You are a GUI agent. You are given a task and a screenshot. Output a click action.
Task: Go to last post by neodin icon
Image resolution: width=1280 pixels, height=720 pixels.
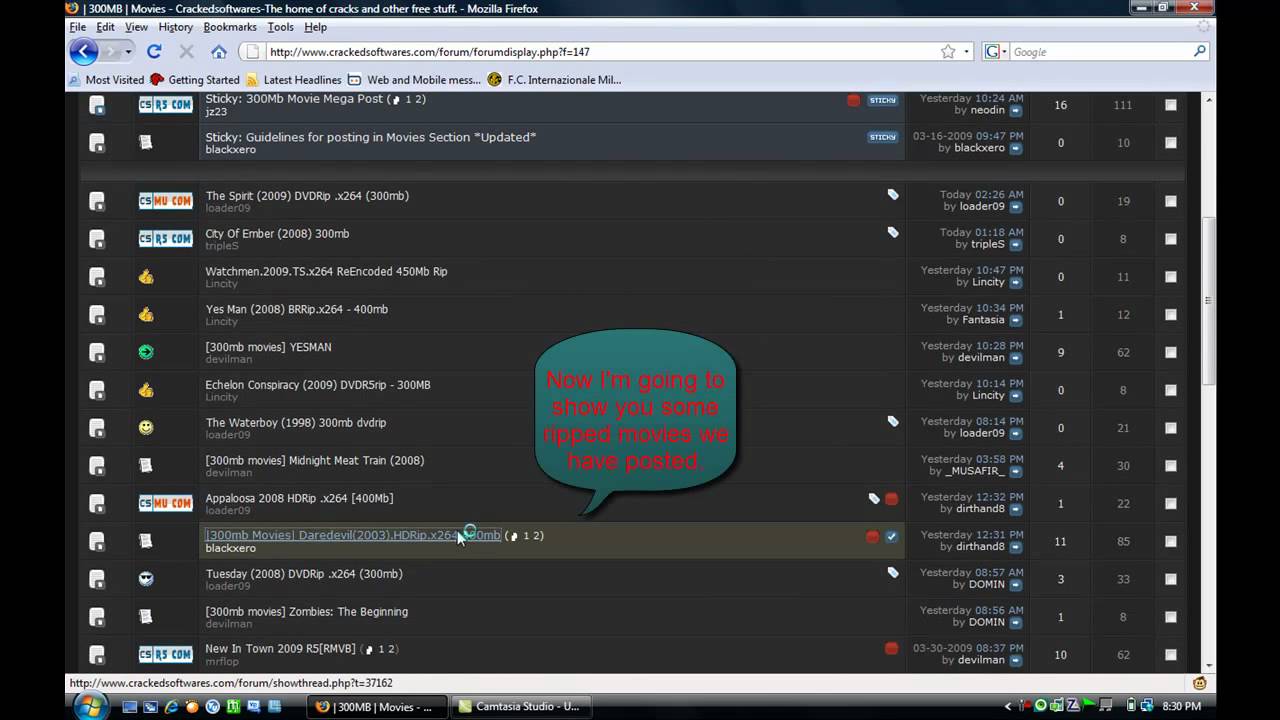(1016, 110)
